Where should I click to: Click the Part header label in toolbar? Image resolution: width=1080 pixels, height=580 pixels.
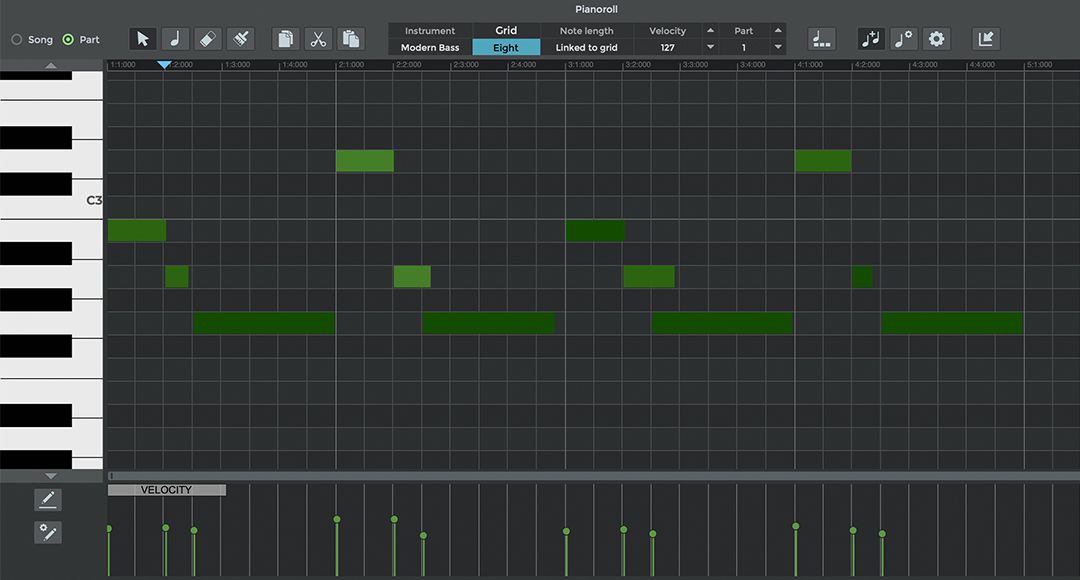pyautogui.click(x=743, y=31)
